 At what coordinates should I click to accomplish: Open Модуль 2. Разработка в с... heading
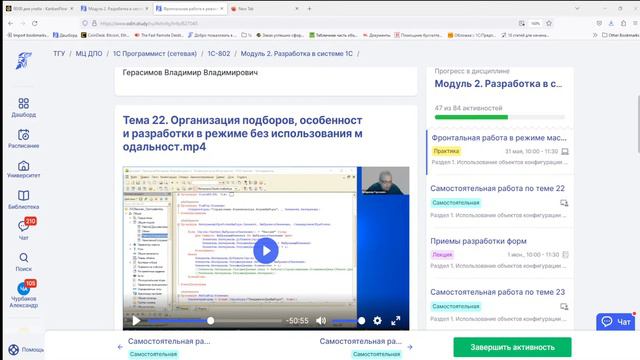click(498, 84)
